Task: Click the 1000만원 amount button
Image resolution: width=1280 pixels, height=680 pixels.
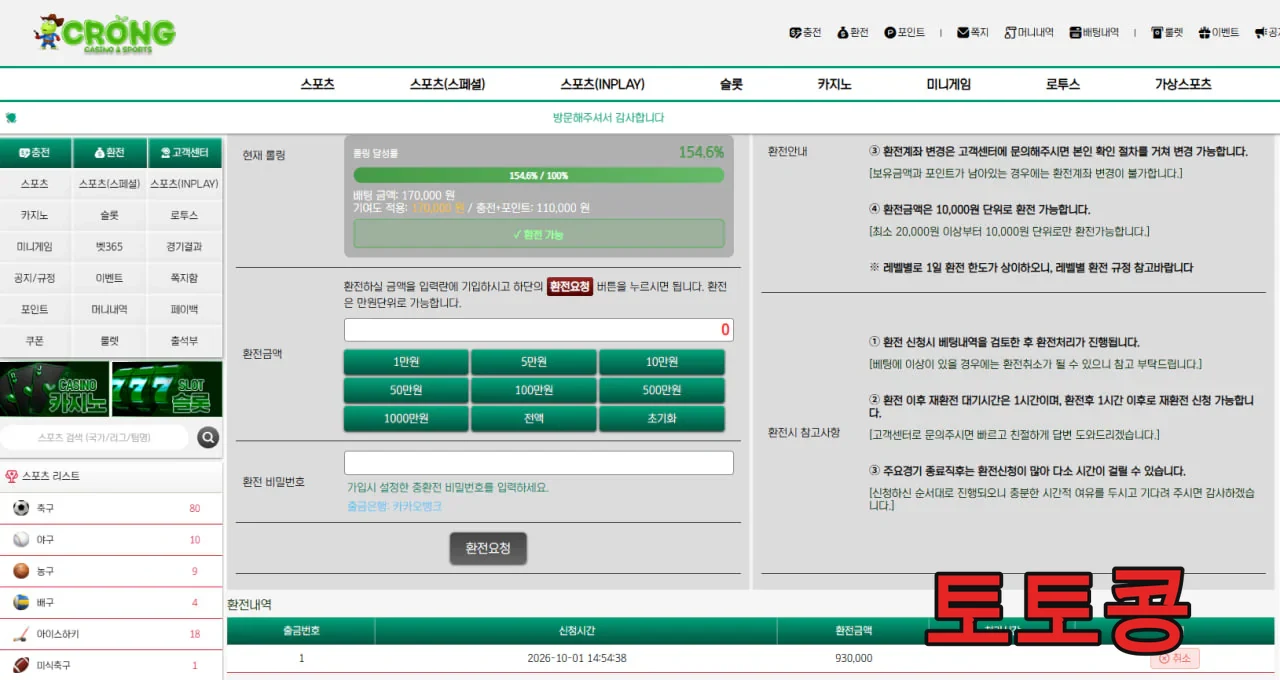Action: tap(406, 419)
